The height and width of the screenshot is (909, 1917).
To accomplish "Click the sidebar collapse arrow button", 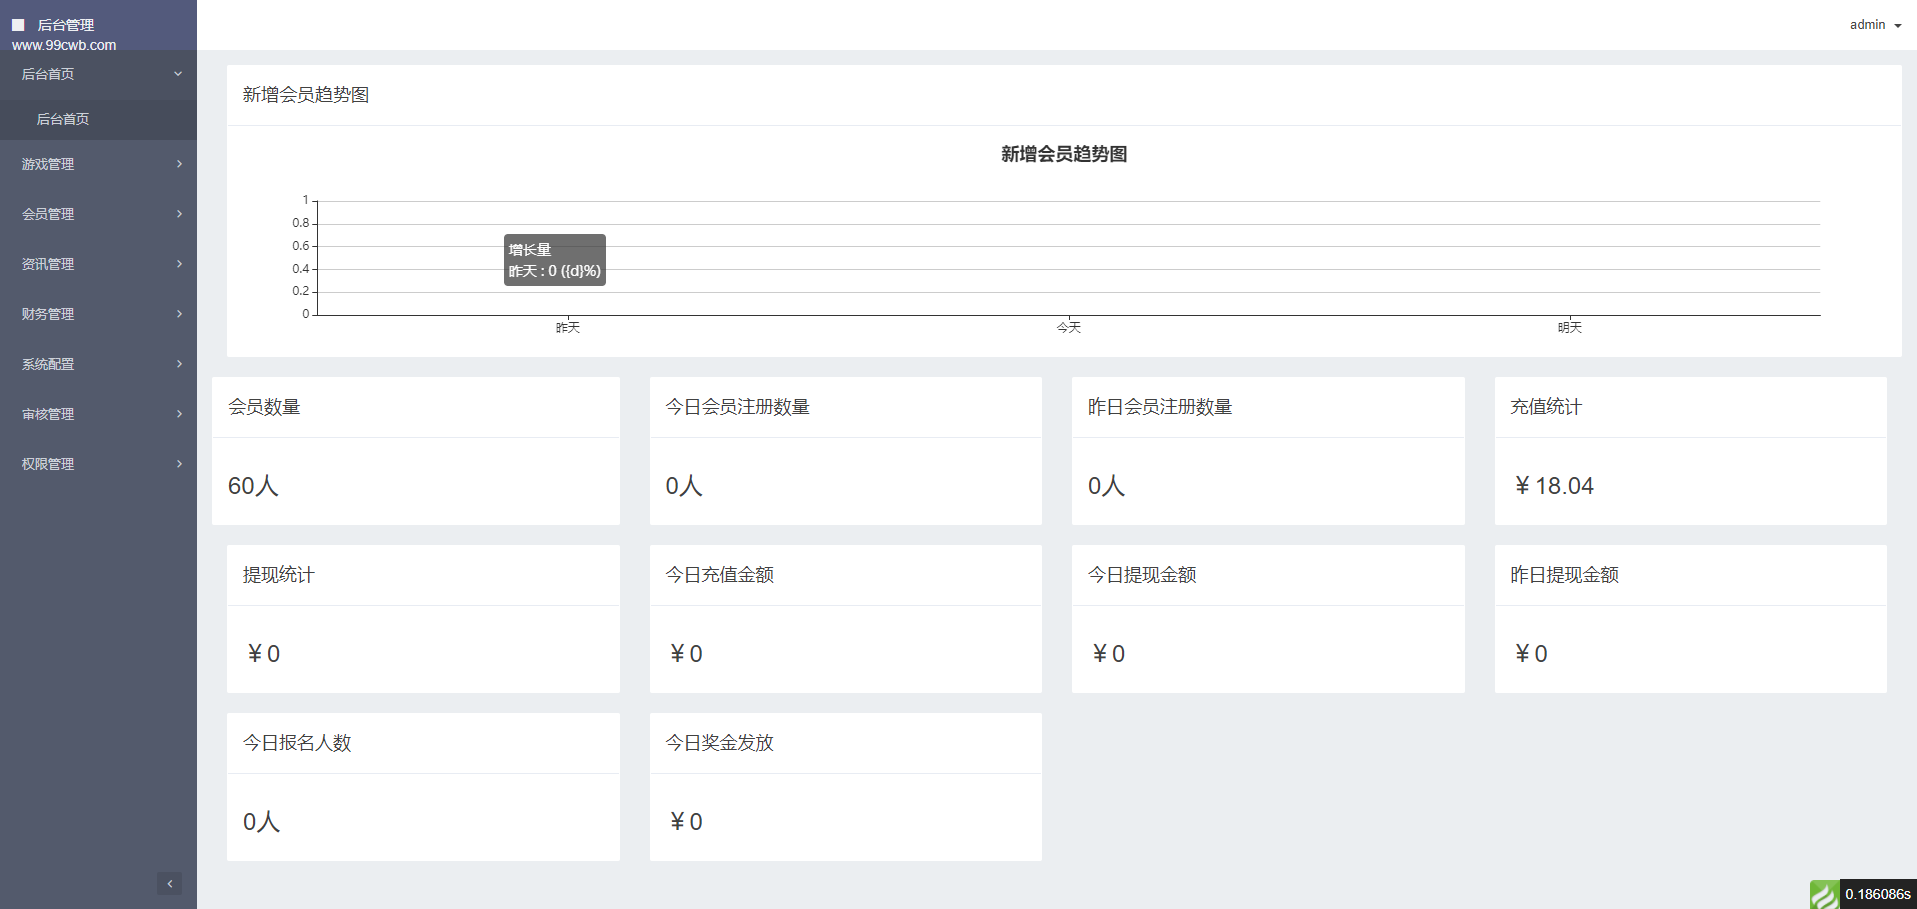I will click(x=169, y=883).
